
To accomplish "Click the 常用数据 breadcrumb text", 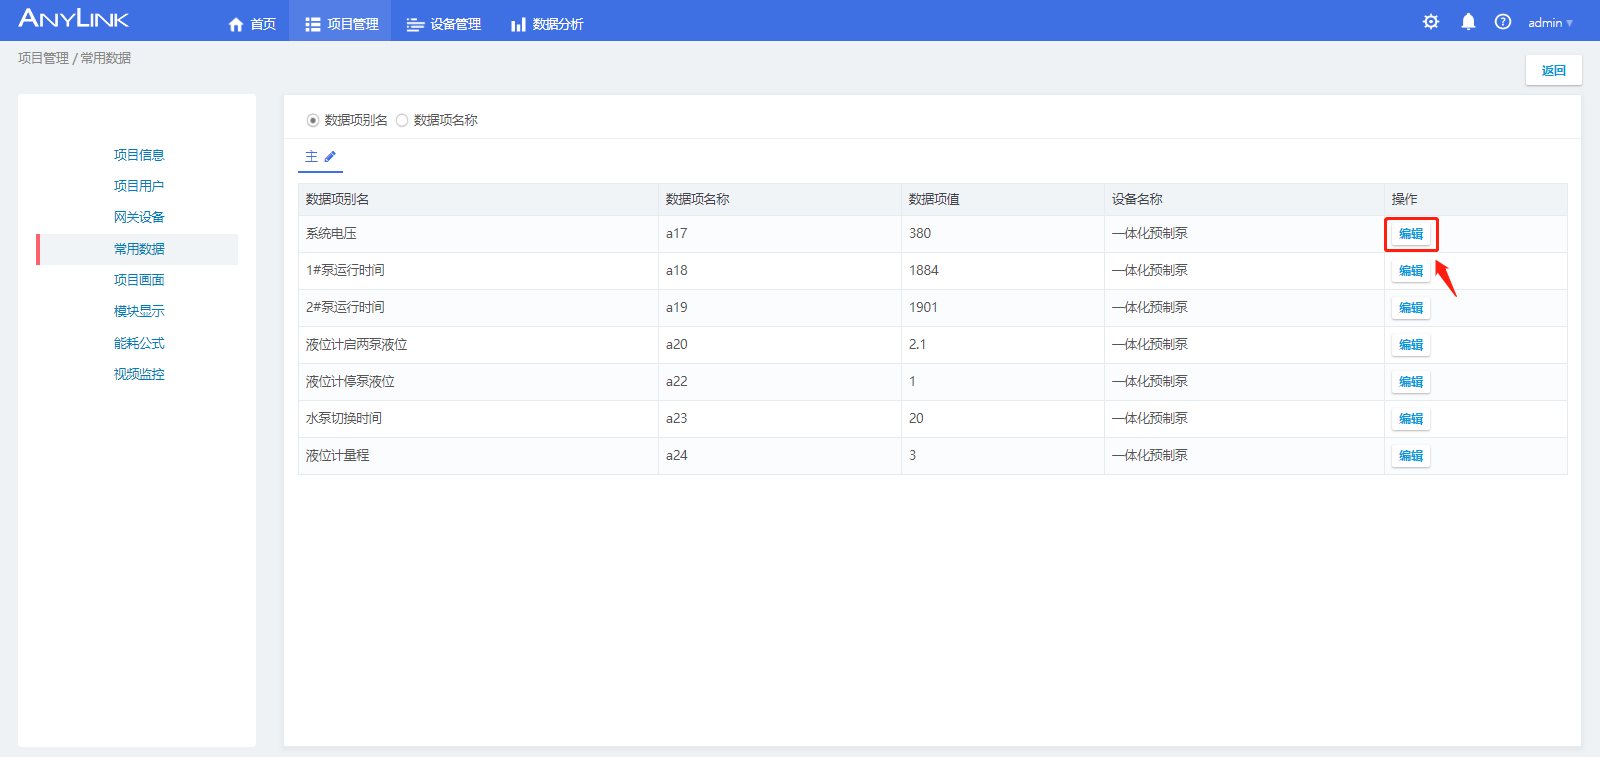I will pos(106,58).
